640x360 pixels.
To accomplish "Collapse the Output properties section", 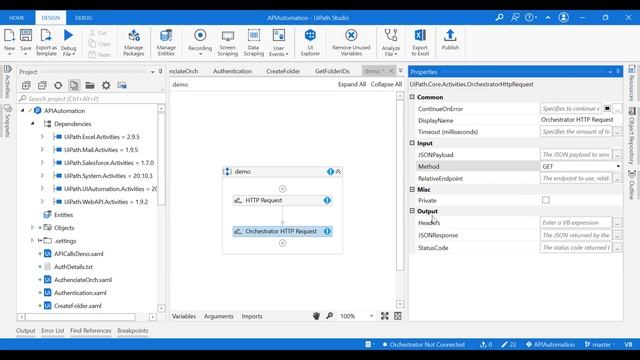I will coord(412,211).
